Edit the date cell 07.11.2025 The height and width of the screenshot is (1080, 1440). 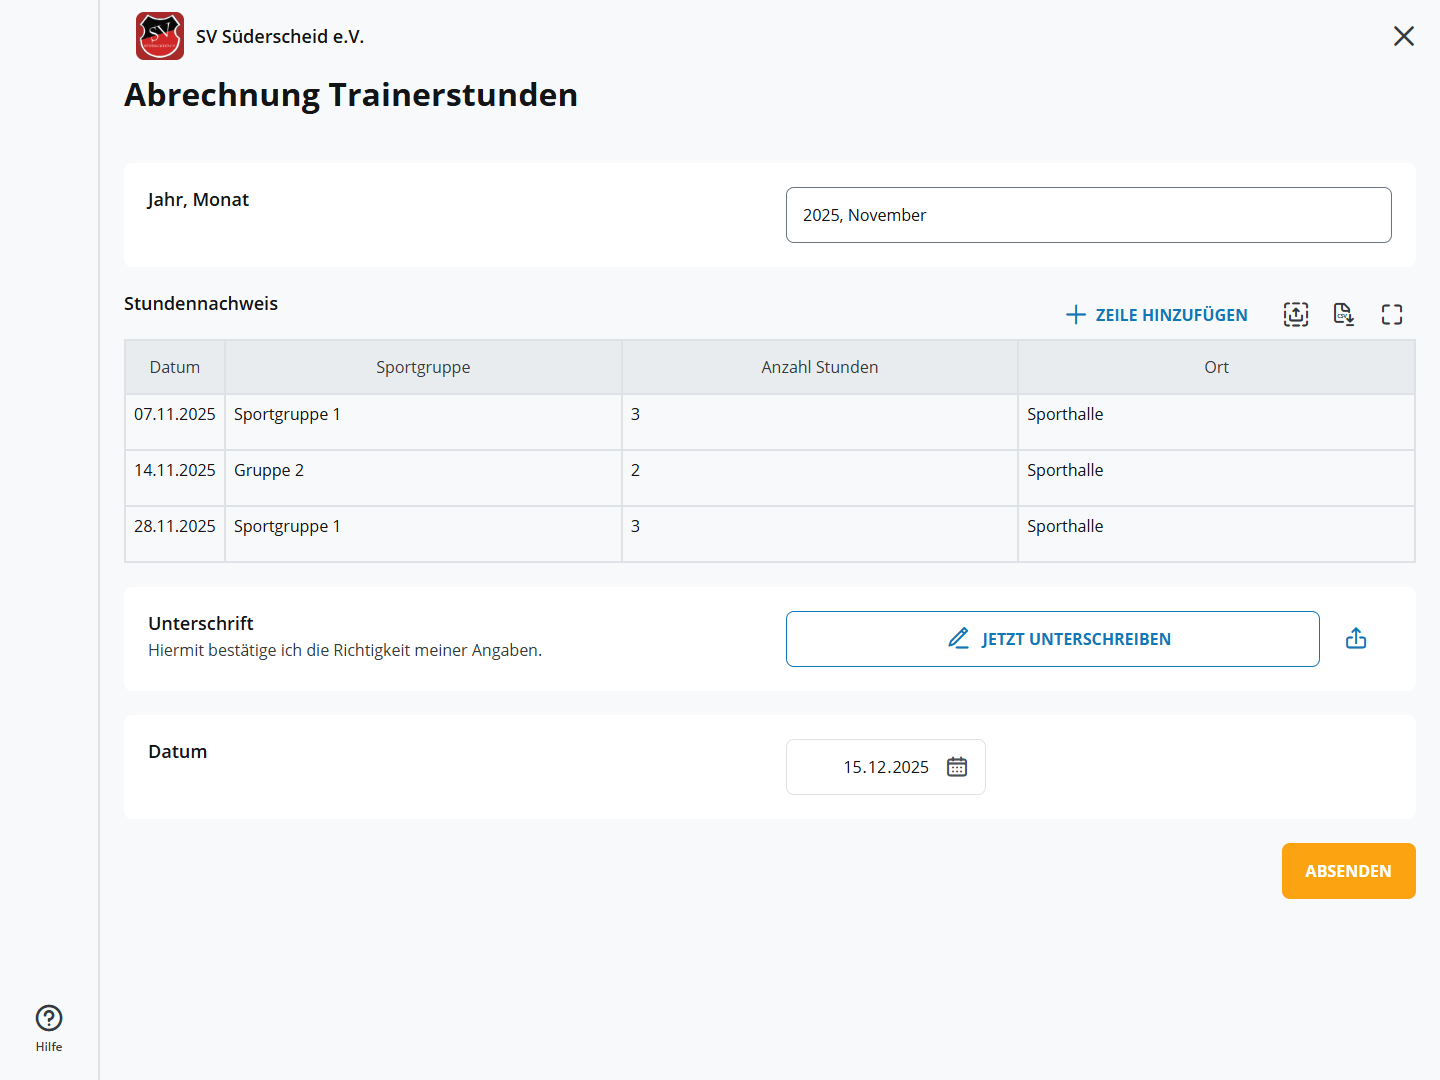coord(175,415)
